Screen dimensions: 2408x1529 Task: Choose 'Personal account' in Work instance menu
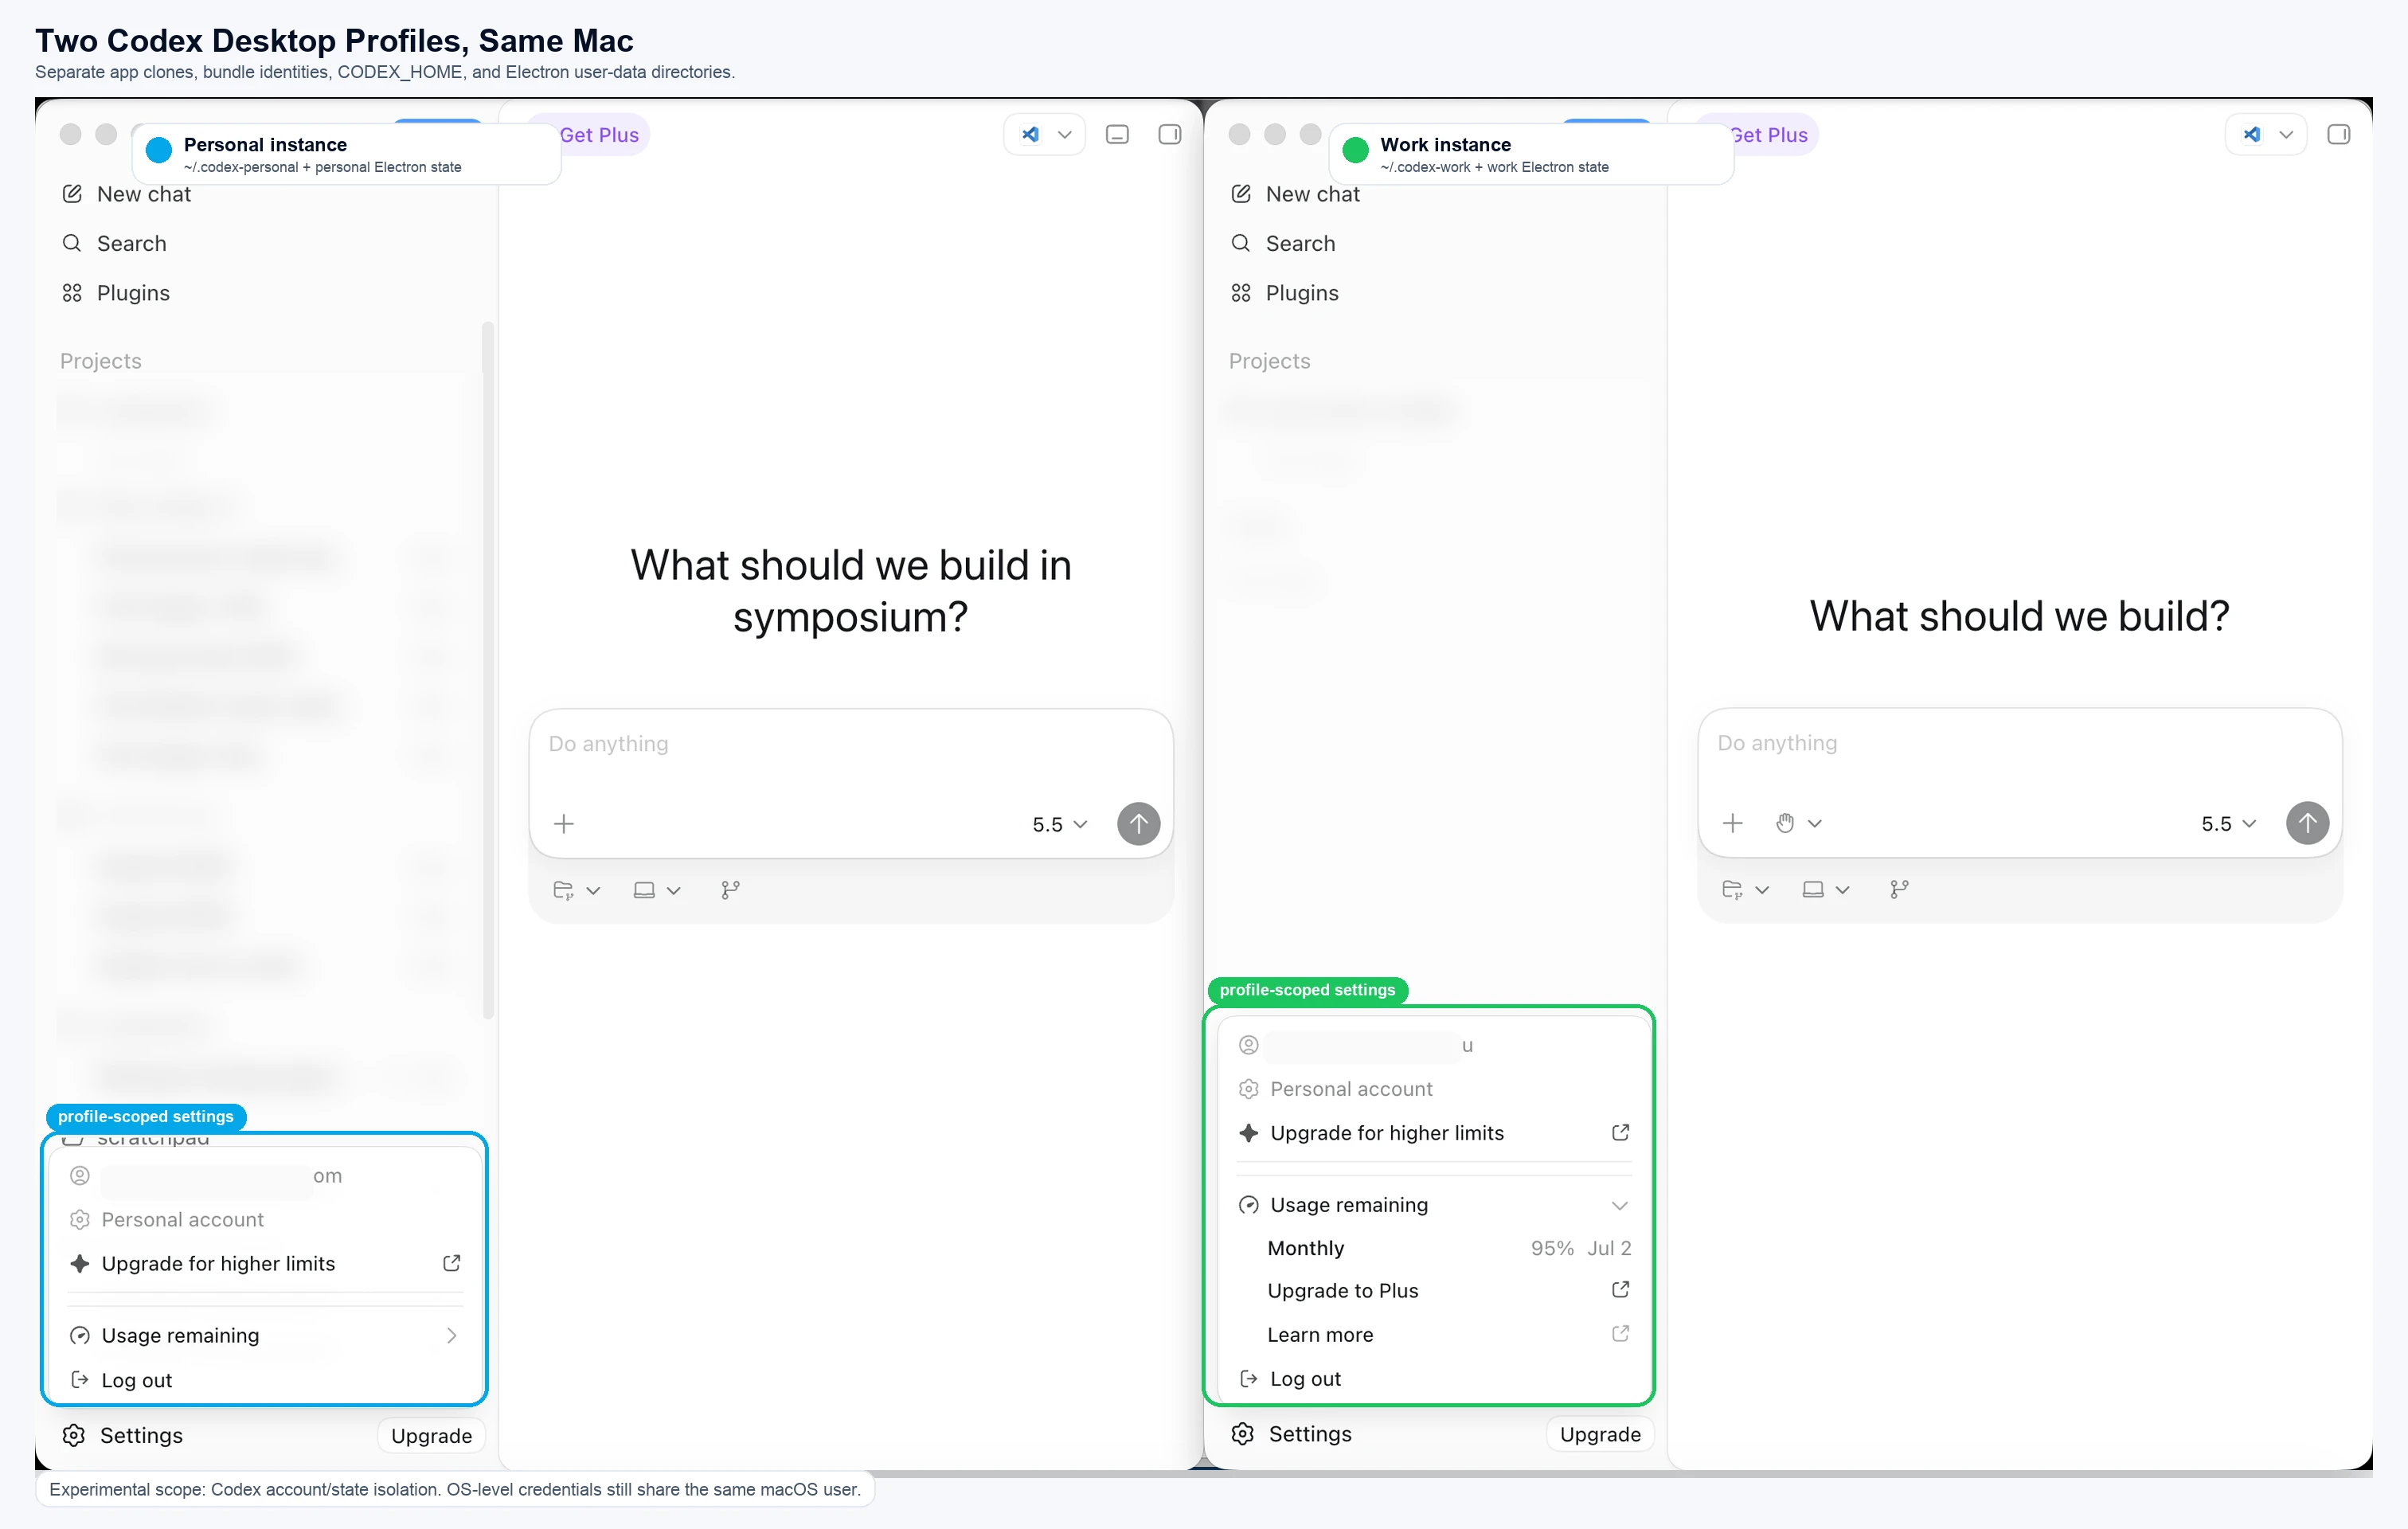pos(1434,1089)
